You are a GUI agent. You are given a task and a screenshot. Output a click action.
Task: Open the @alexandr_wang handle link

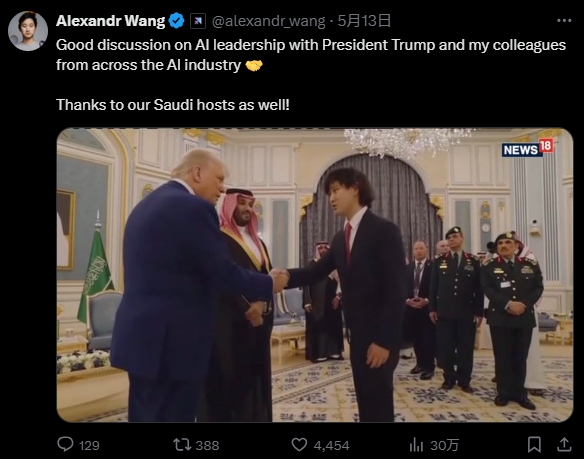coord(269,21)
